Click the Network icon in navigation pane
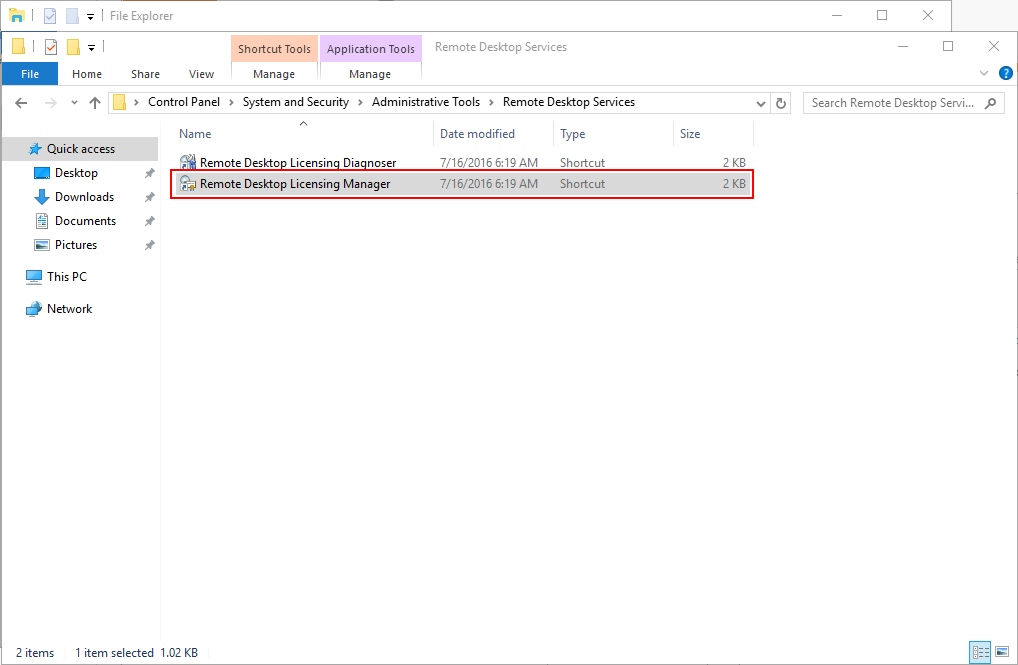 (x=34, y=309)
